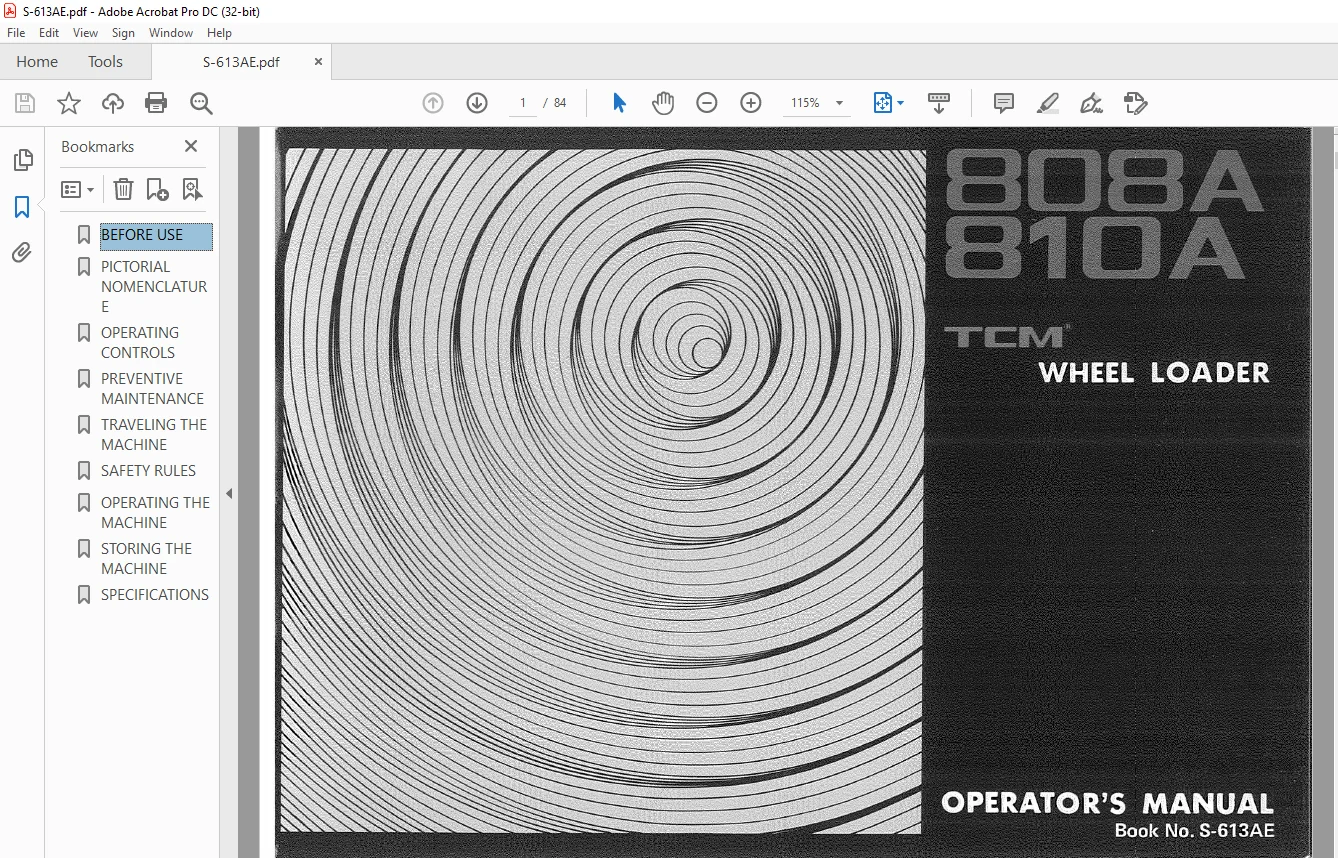The width and height of the screenshot is (1338, 858).
Task: Select the Highlight text pen tool
Action: coord(1048,103)
